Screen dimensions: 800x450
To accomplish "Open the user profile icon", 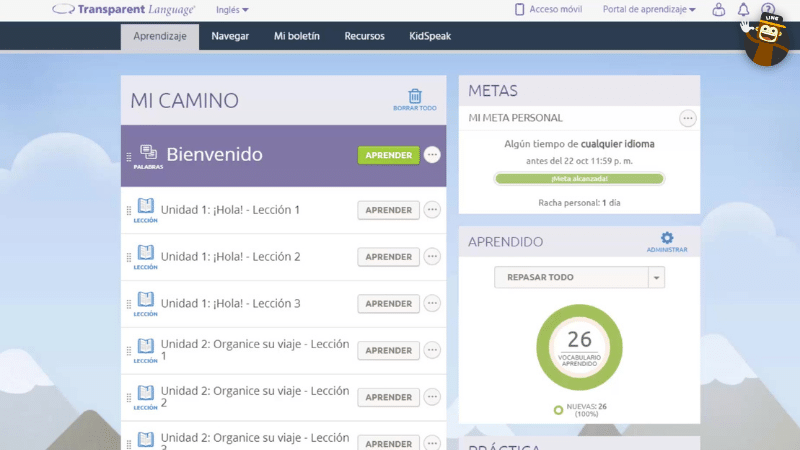I will [x=718, y=9].
